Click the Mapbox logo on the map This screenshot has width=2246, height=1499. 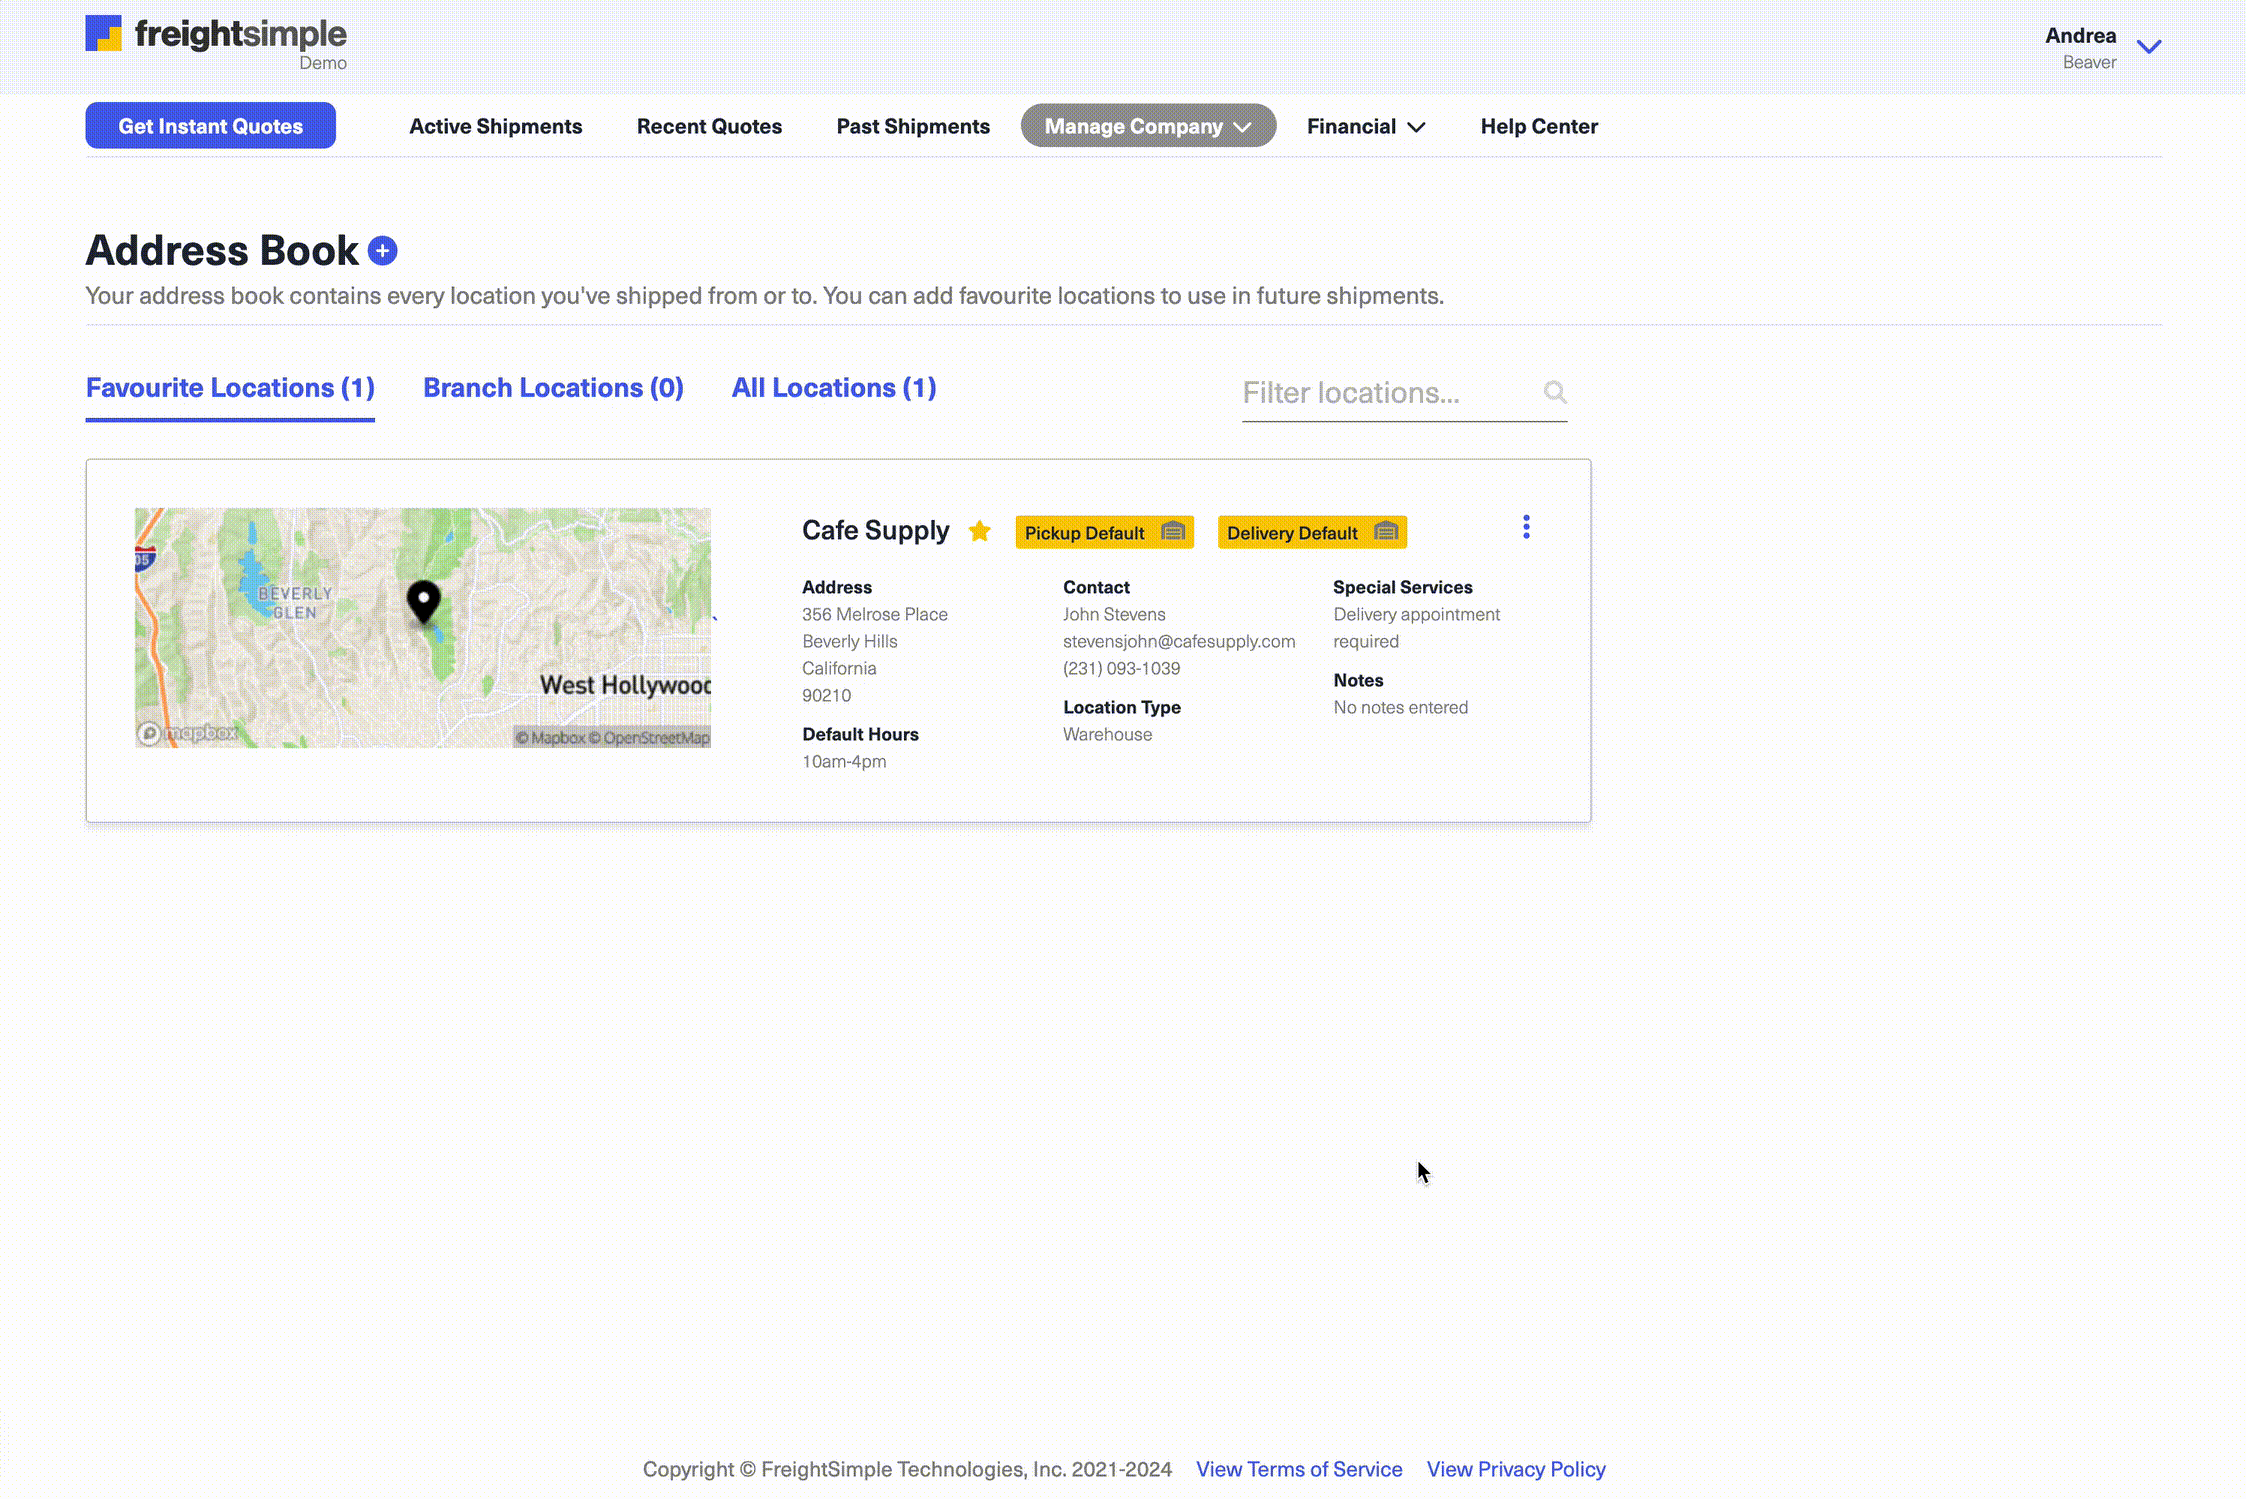click(188, 733)
